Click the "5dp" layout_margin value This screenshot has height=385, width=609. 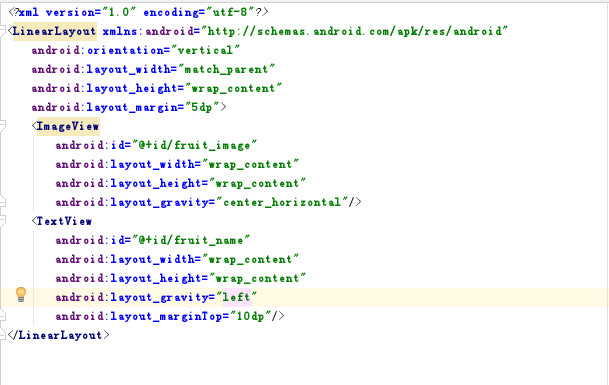tap(202, 107)
